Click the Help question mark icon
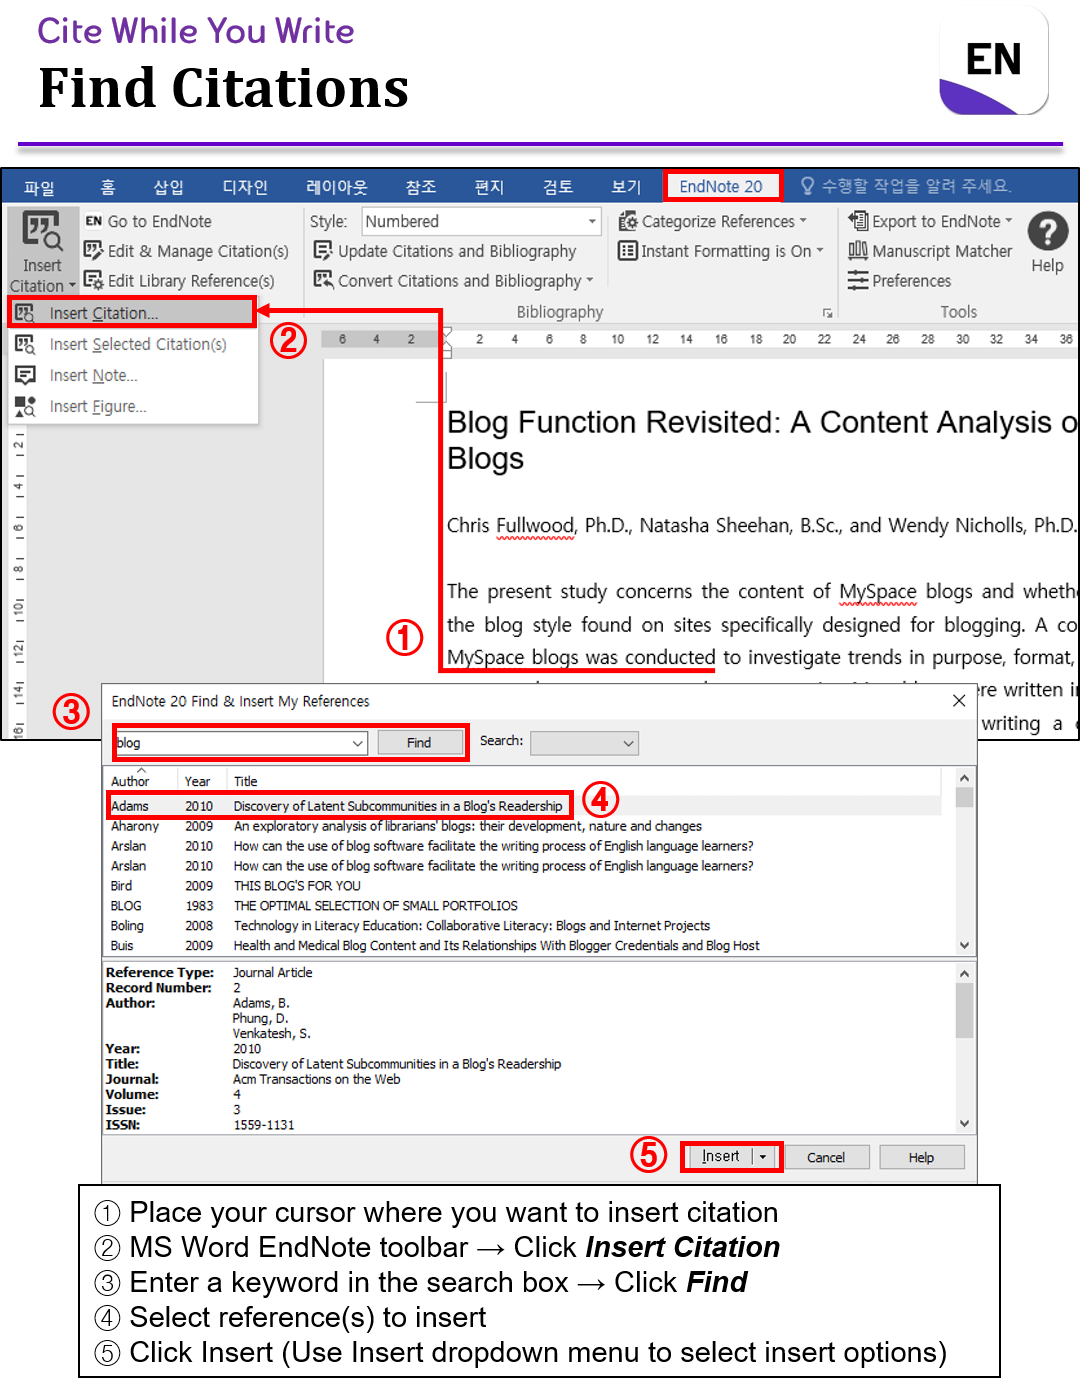The image size is (1080, 1387). (1048, 235)
